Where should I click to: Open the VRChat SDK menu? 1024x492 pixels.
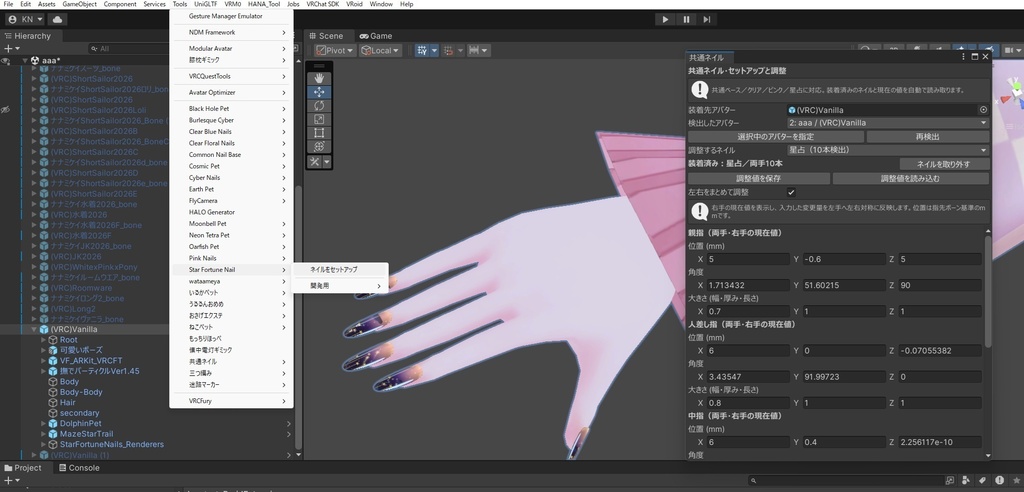click(323, 4)
